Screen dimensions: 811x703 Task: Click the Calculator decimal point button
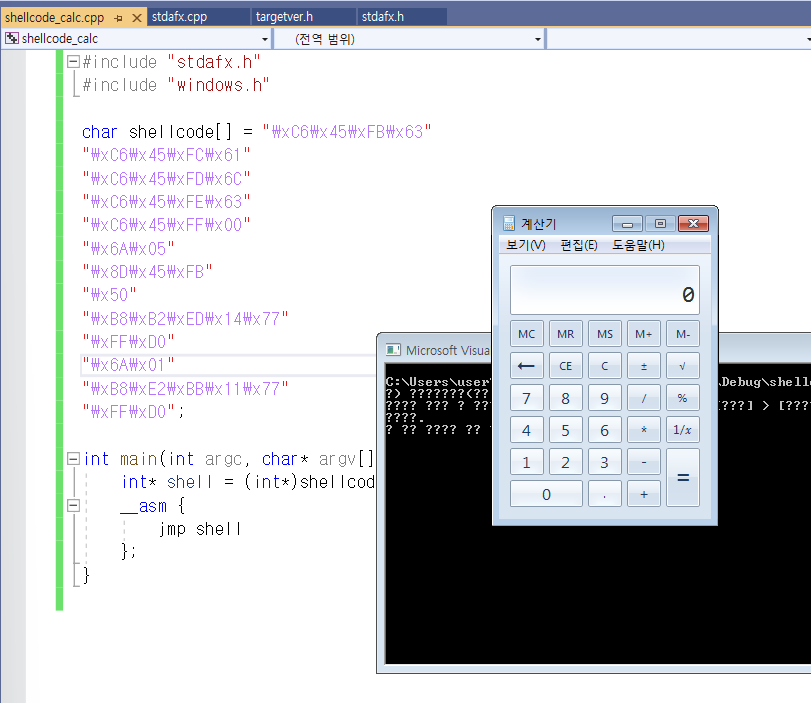[x=605, y=494]
